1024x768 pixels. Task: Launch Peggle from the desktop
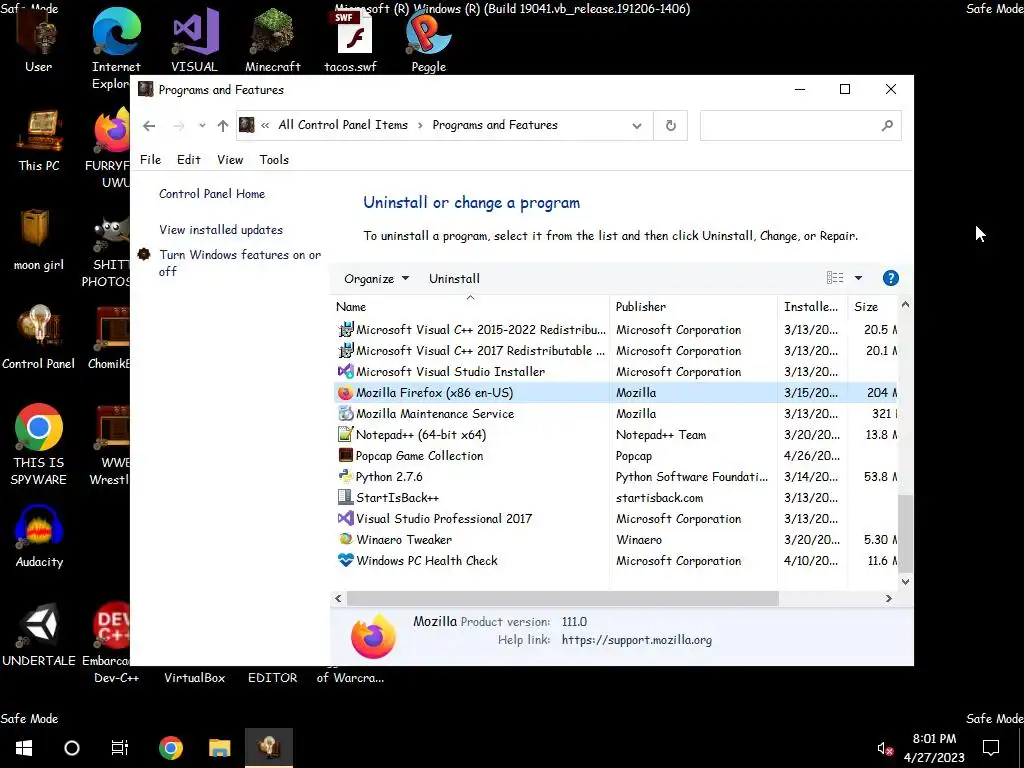[x=428, y=39]
